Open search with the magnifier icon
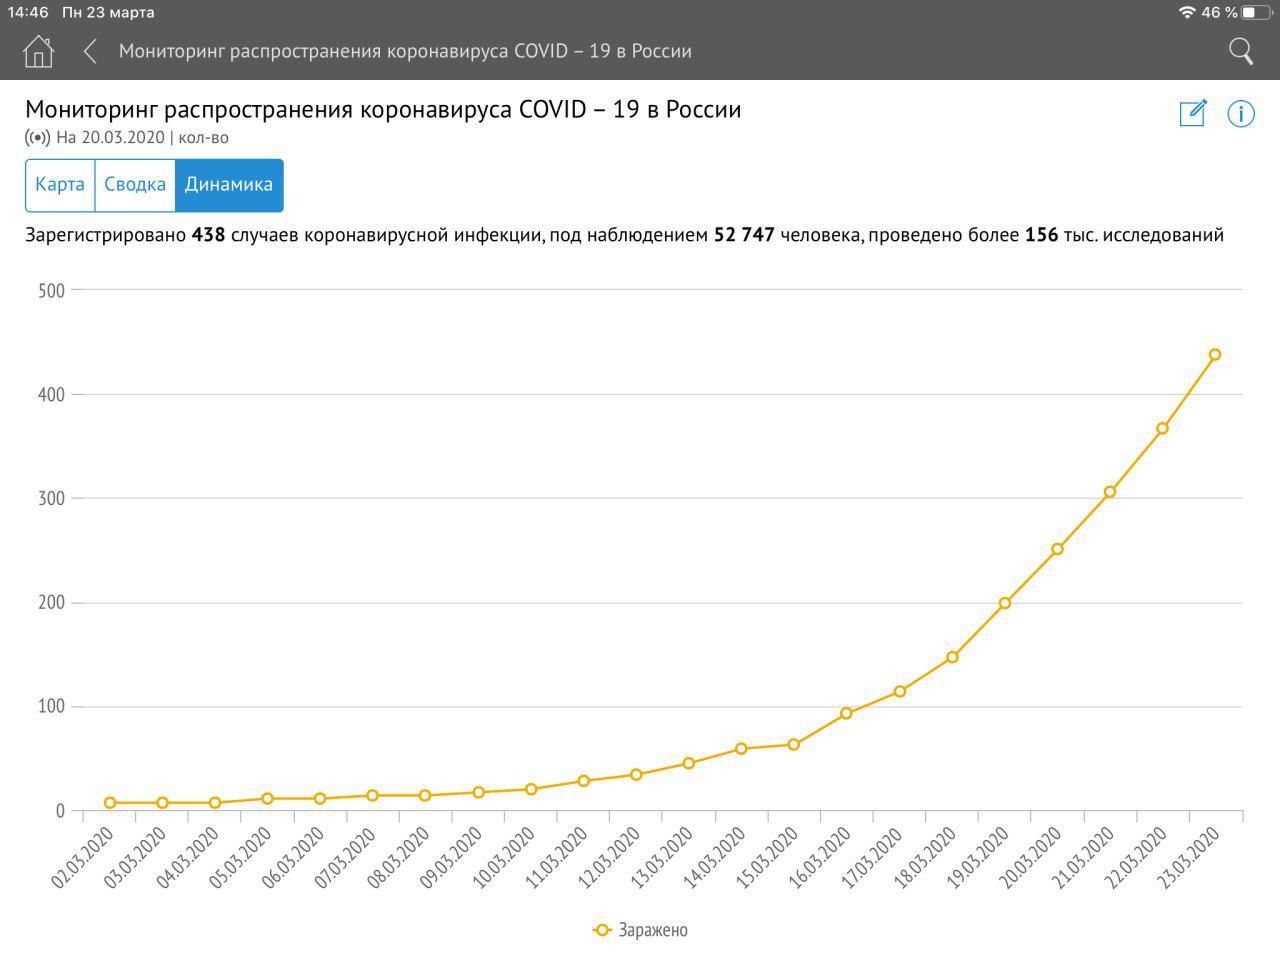The height and width of the screenshot is (960, 1280). (x=1241, y=51)
